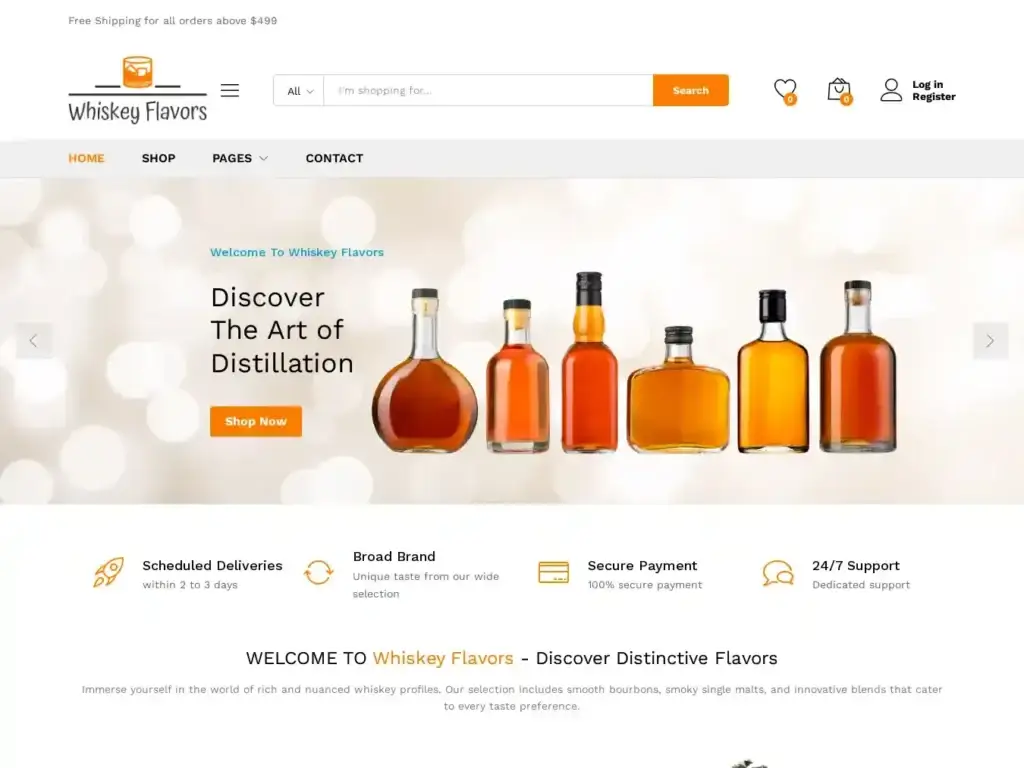Click inside the search input field
The height and width of the screenshot is (768, 1024).
point(480,90)
